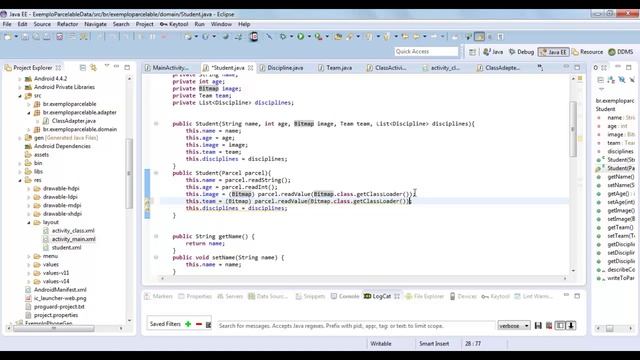640x360 pixels.
Task: Click the quick fix warning marker on line
Action: tap(148, 202)
